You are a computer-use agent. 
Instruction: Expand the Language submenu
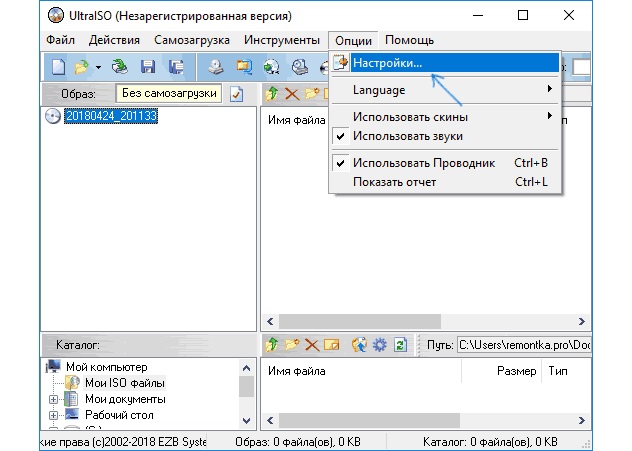[x=445, y=90]
